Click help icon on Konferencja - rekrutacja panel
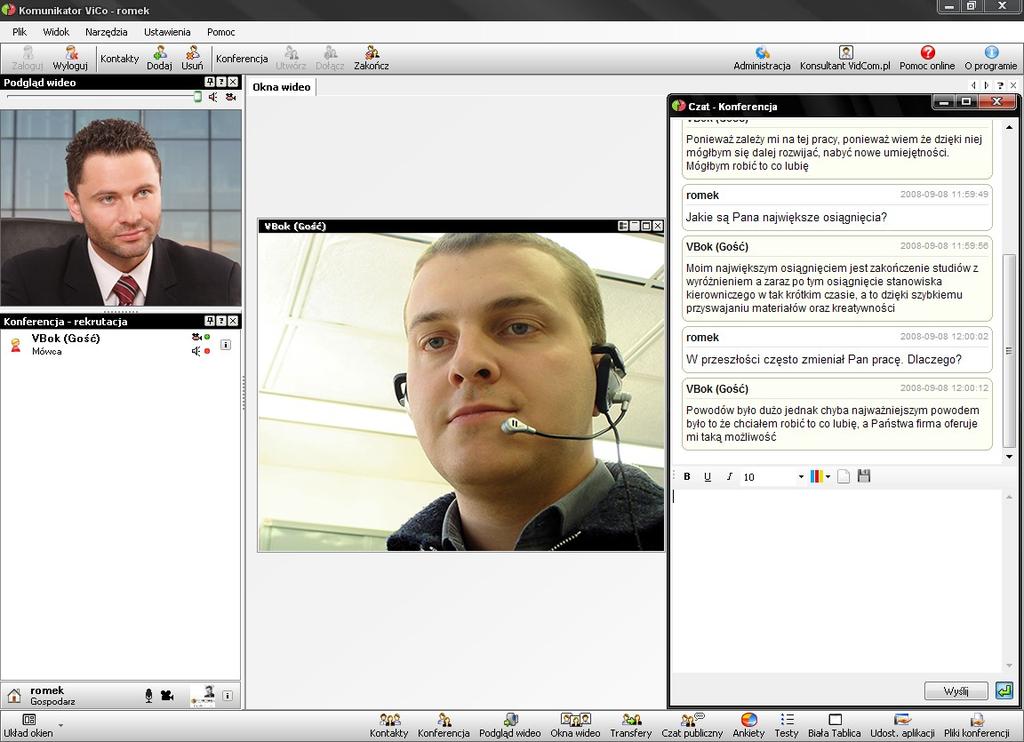The width and height of the screenshot is (1024, 742). [221, 321]
